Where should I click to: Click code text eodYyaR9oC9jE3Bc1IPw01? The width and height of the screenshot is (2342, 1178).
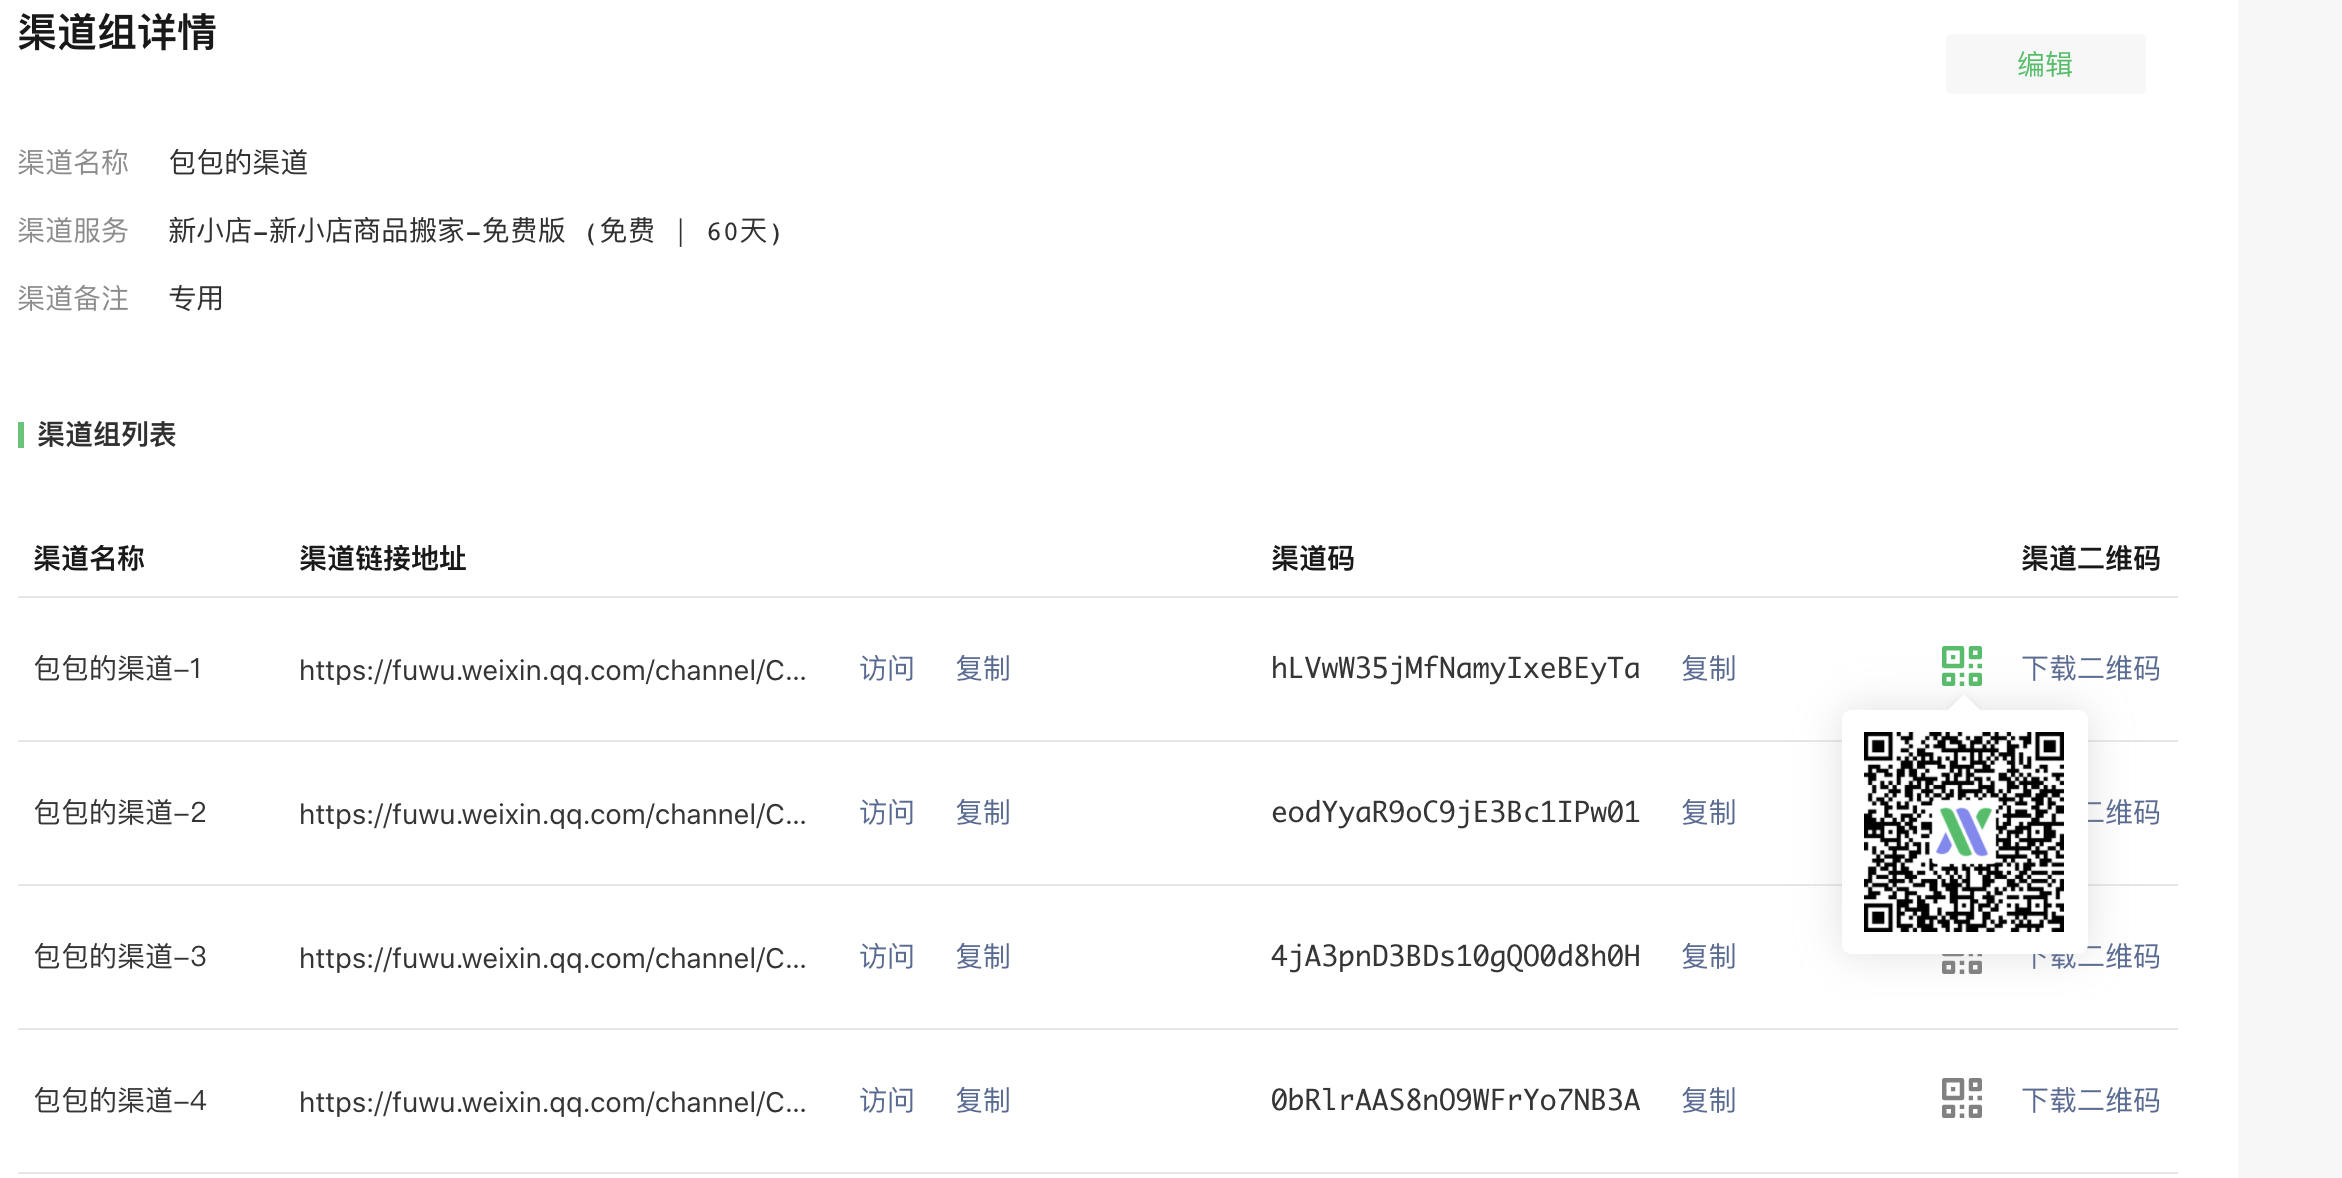click(1455, 812)
